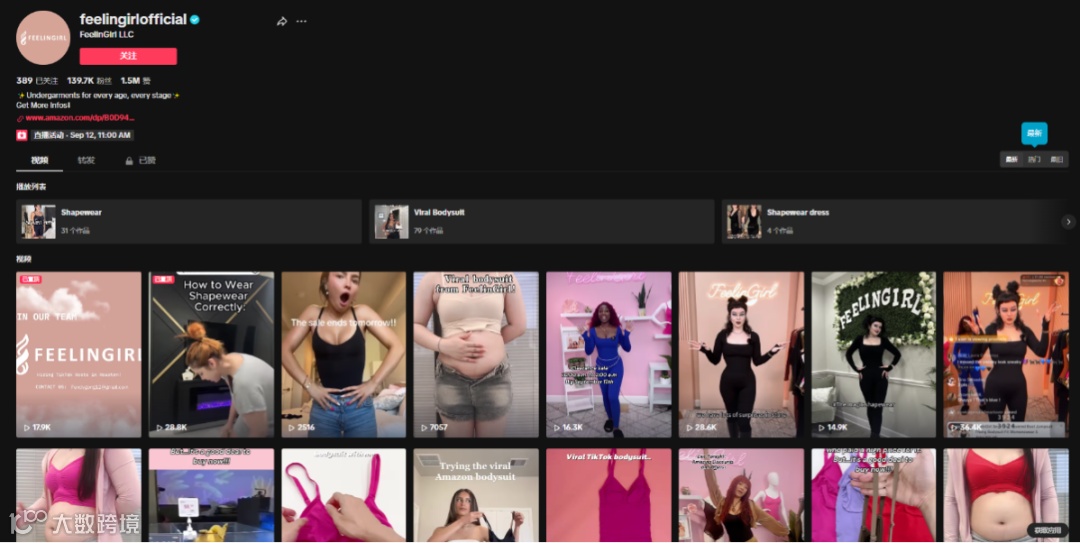
Task: Open the Shapewear playlist with 31 videos
Action: tap(189, 222)
